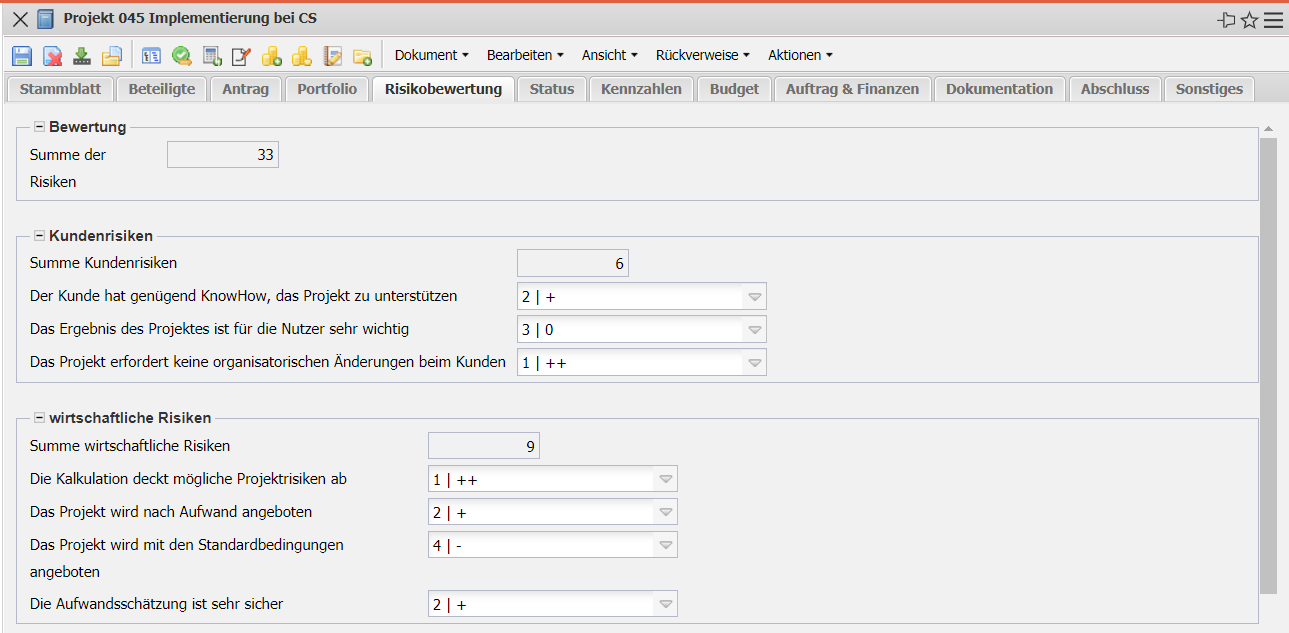Click the Summe Kundenrisiken value field
Image resolution: width=1289 pixels, height=633 pixels.
click(x=572, y=264)
